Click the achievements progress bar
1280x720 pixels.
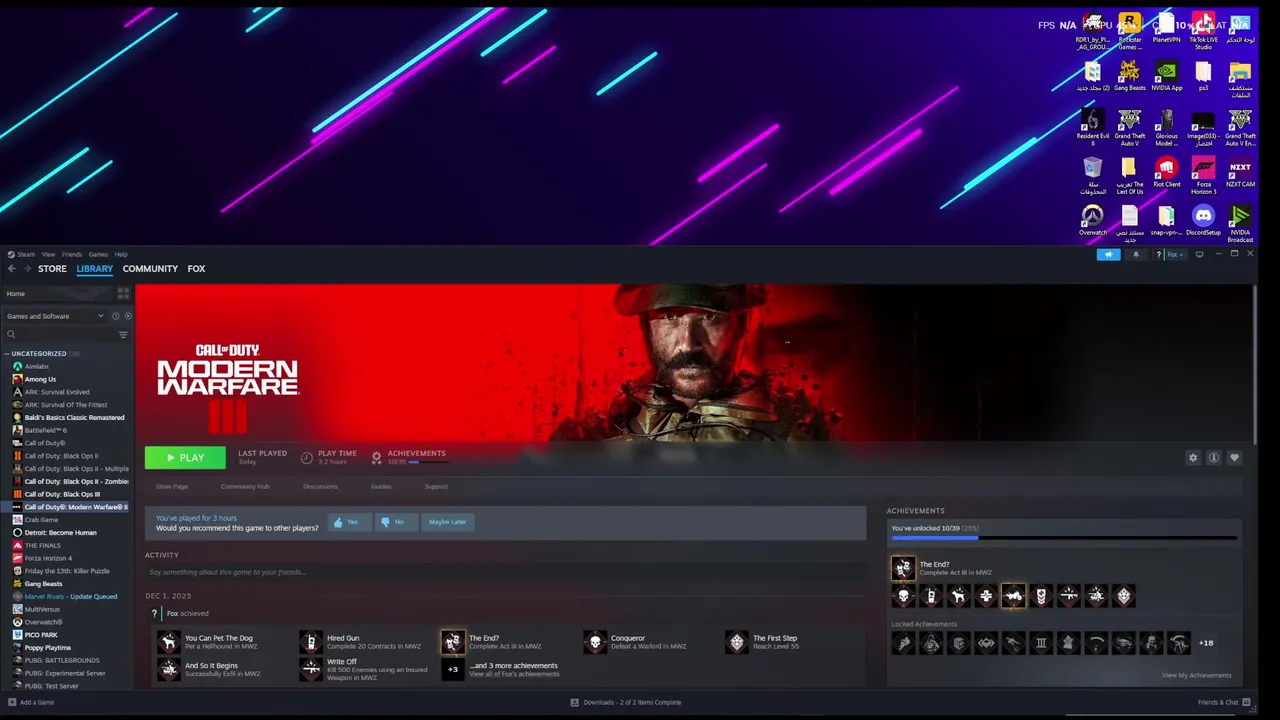click(1064, 538)
